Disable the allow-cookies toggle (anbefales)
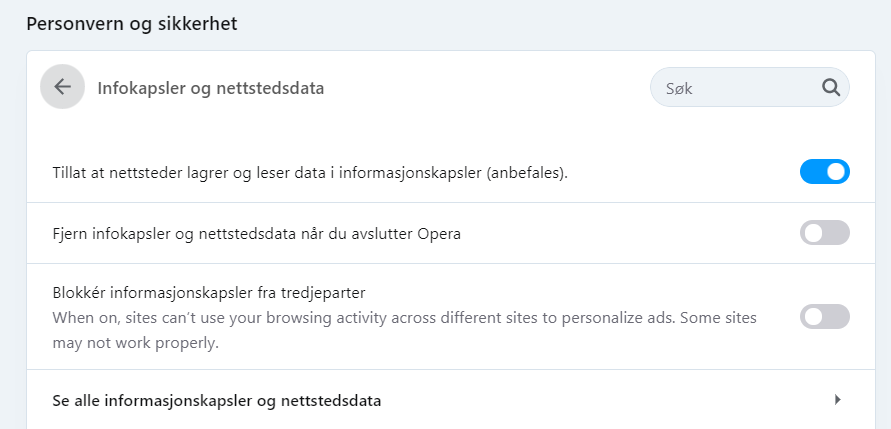Viewport: 891px width, 429px height. [825, 172]
